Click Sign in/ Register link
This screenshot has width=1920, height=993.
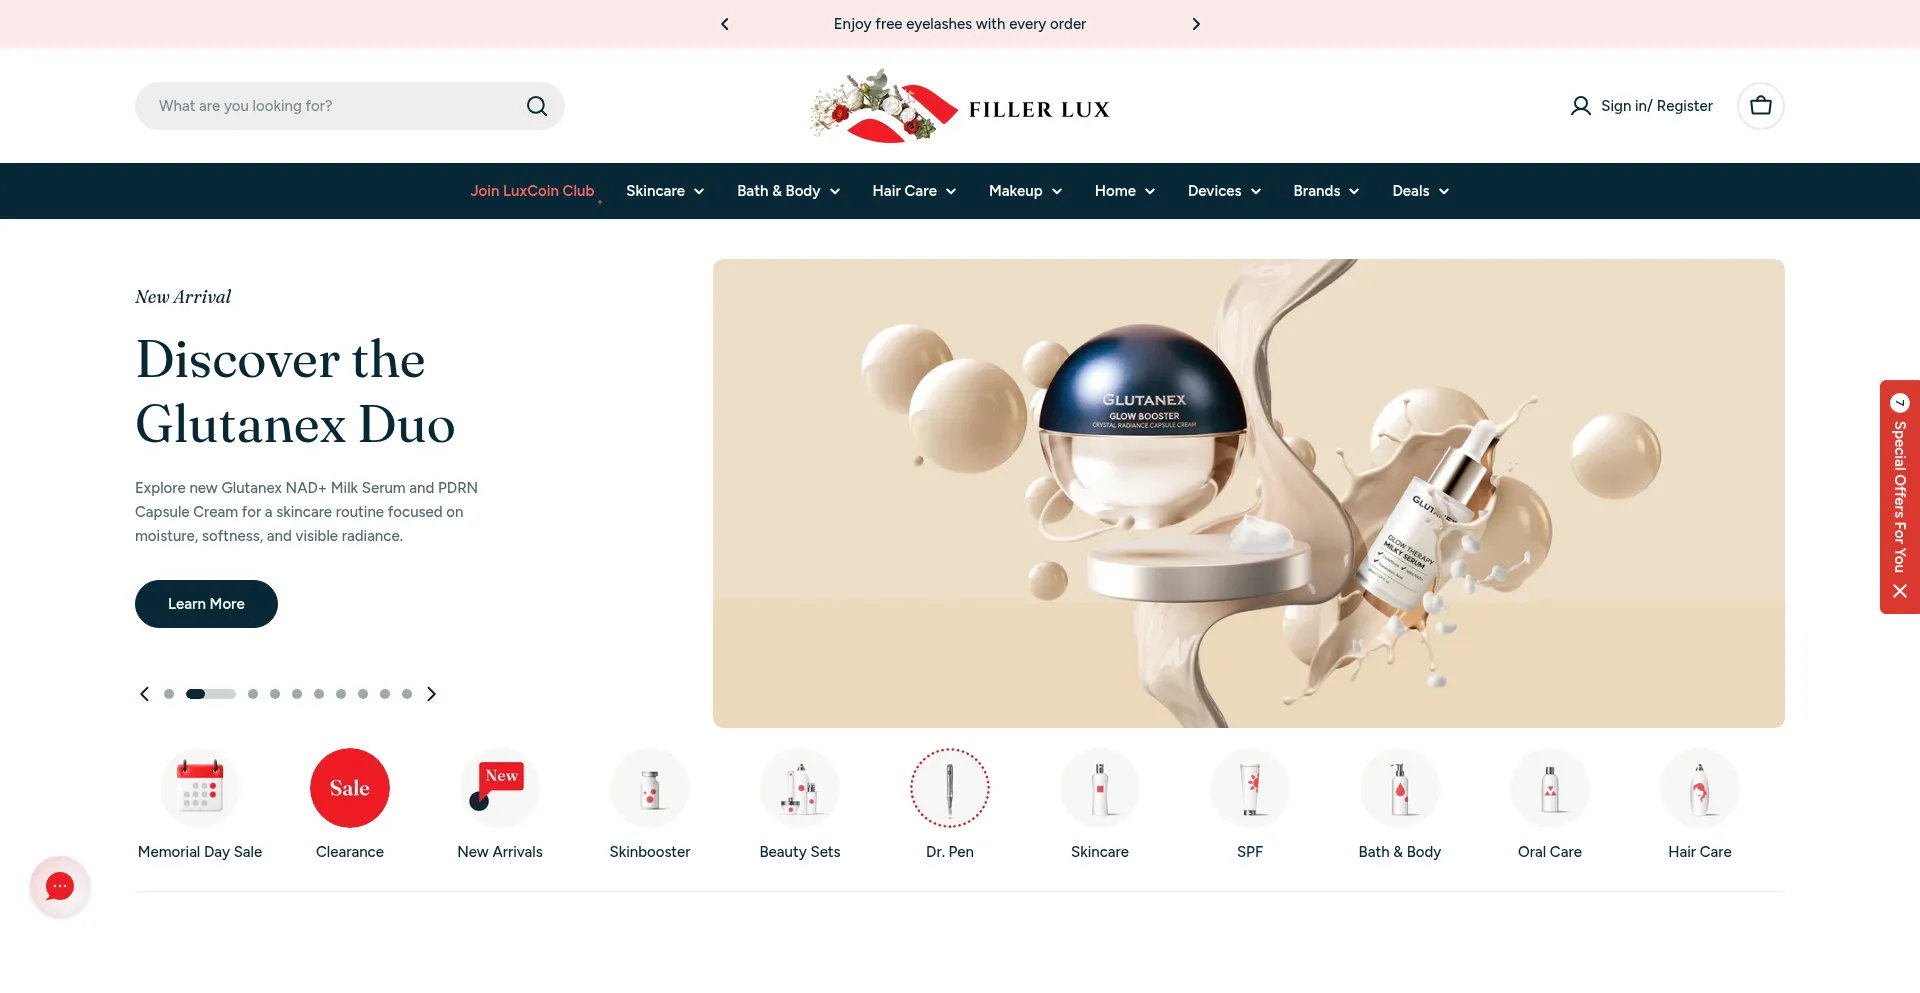[1656, 106]
